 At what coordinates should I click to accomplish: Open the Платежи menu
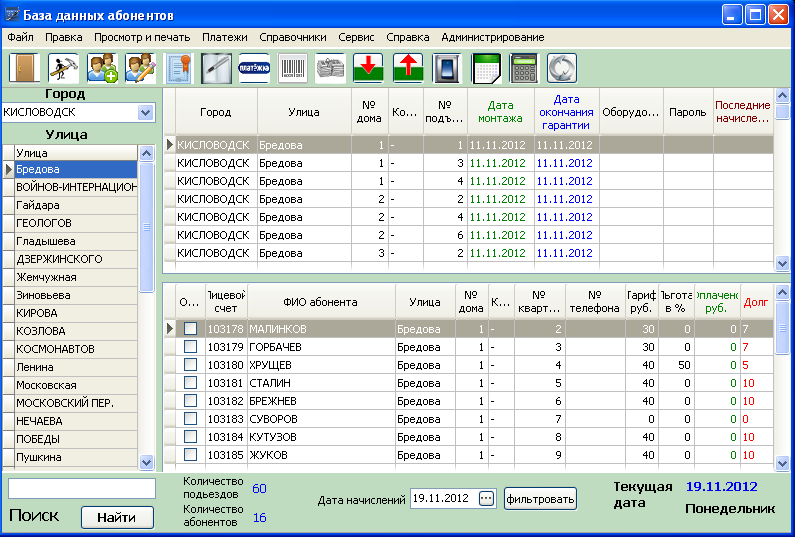225,37
